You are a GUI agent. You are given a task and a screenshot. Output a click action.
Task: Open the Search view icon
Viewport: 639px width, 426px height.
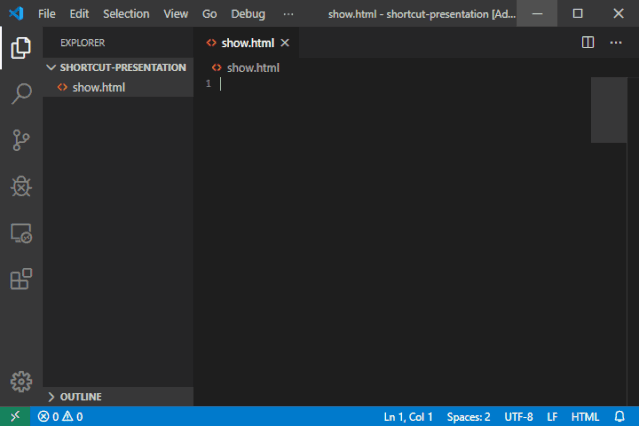pyautogui.click(x=21, y=94)
